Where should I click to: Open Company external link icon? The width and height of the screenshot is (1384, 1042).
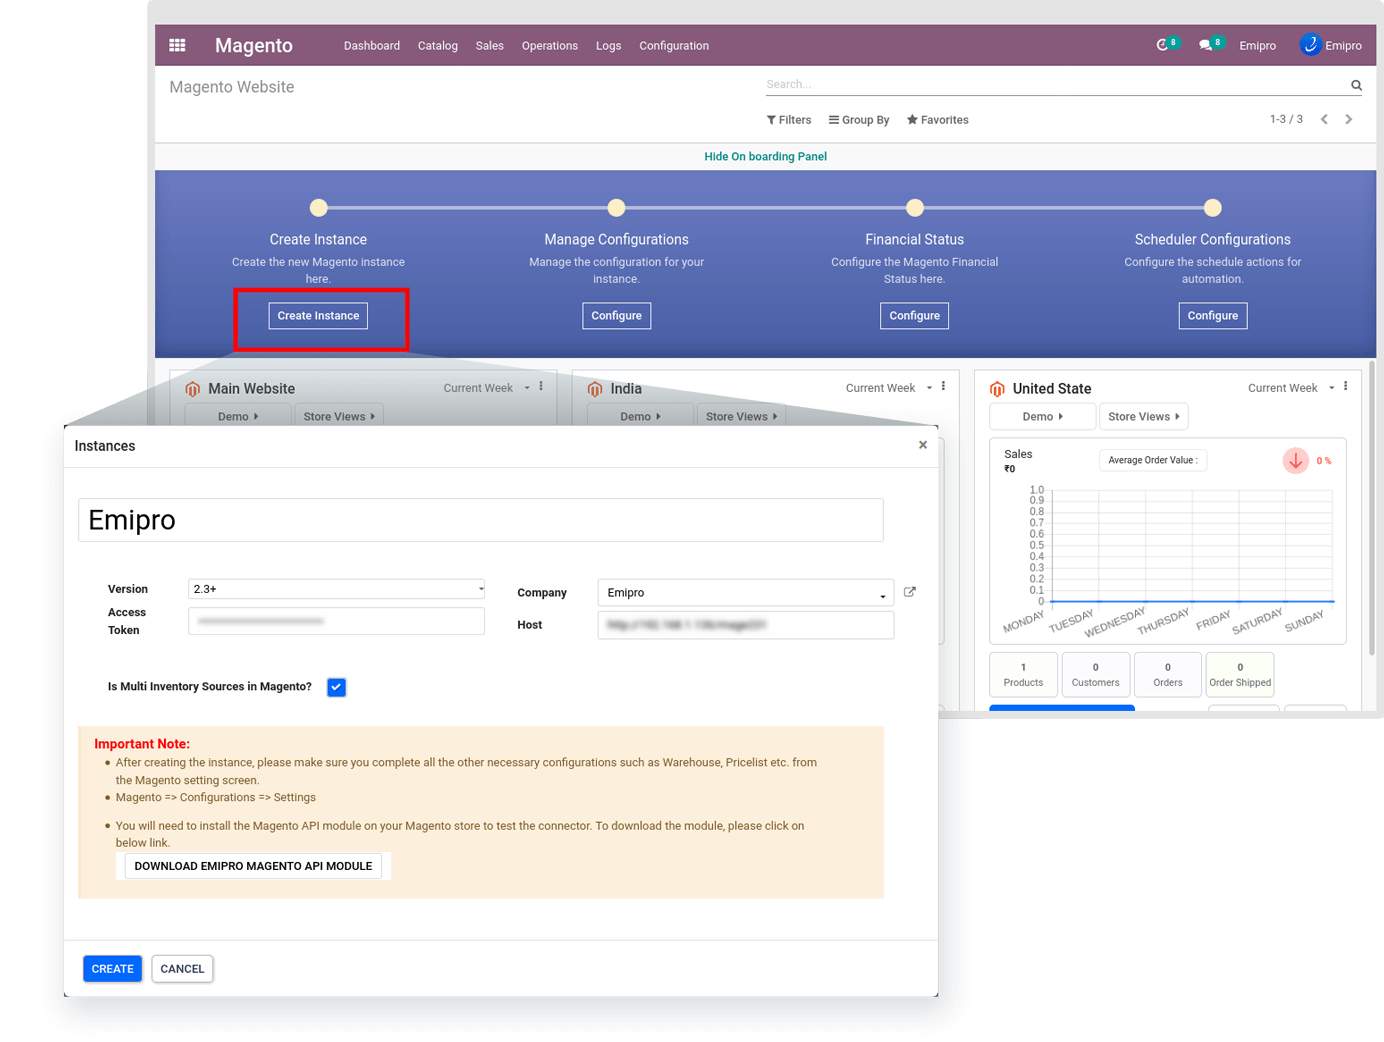[910, 592]
